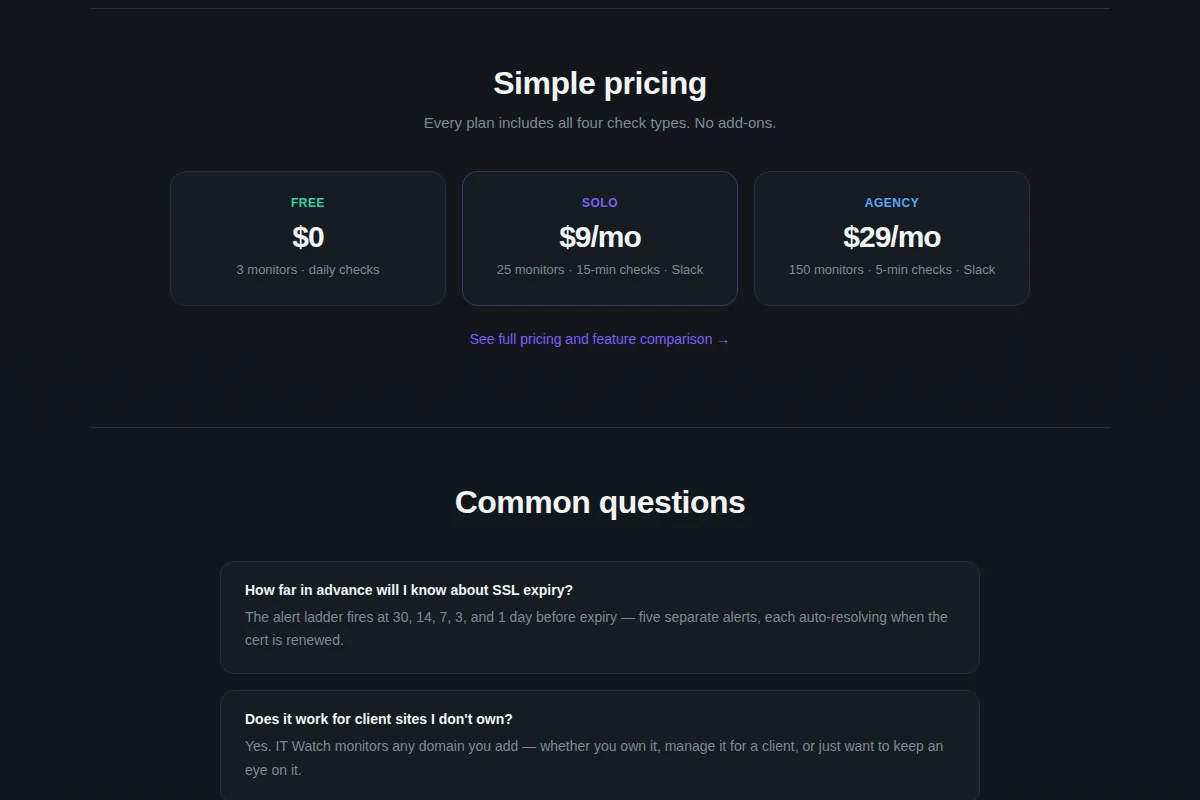This screenshot has width=1200, height=800.
Task: Click the $0 price
Action: [308, 237]
